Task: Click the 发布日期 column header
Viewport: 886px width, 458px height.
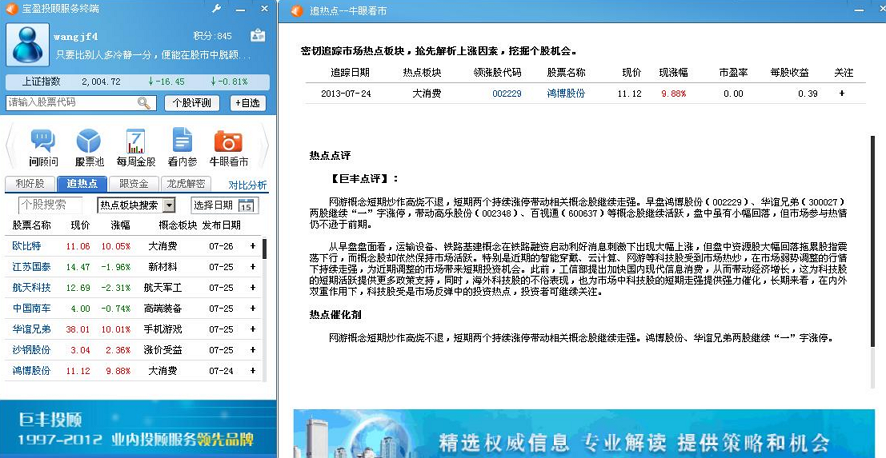Action: [x=221, y=225]
